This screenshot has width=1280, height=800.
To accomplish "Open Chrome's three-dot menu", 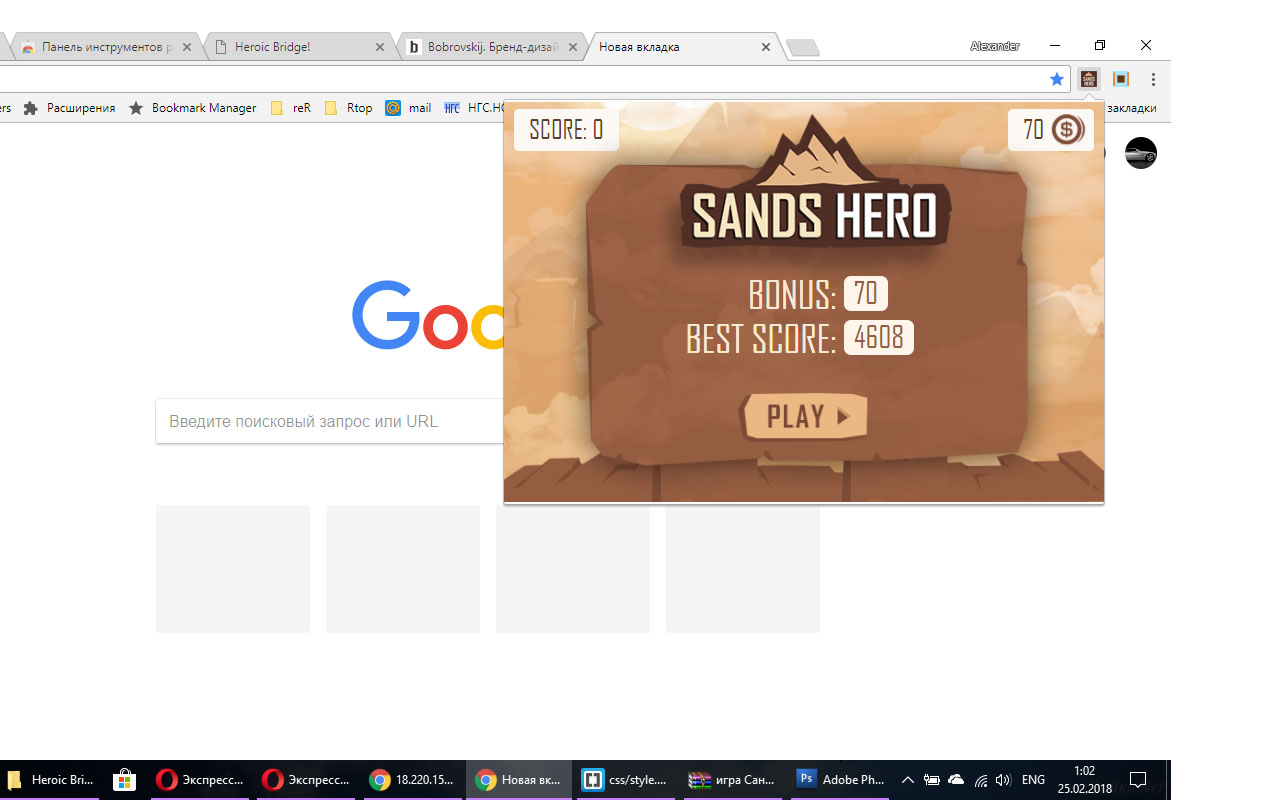I will pos(1153,79).
